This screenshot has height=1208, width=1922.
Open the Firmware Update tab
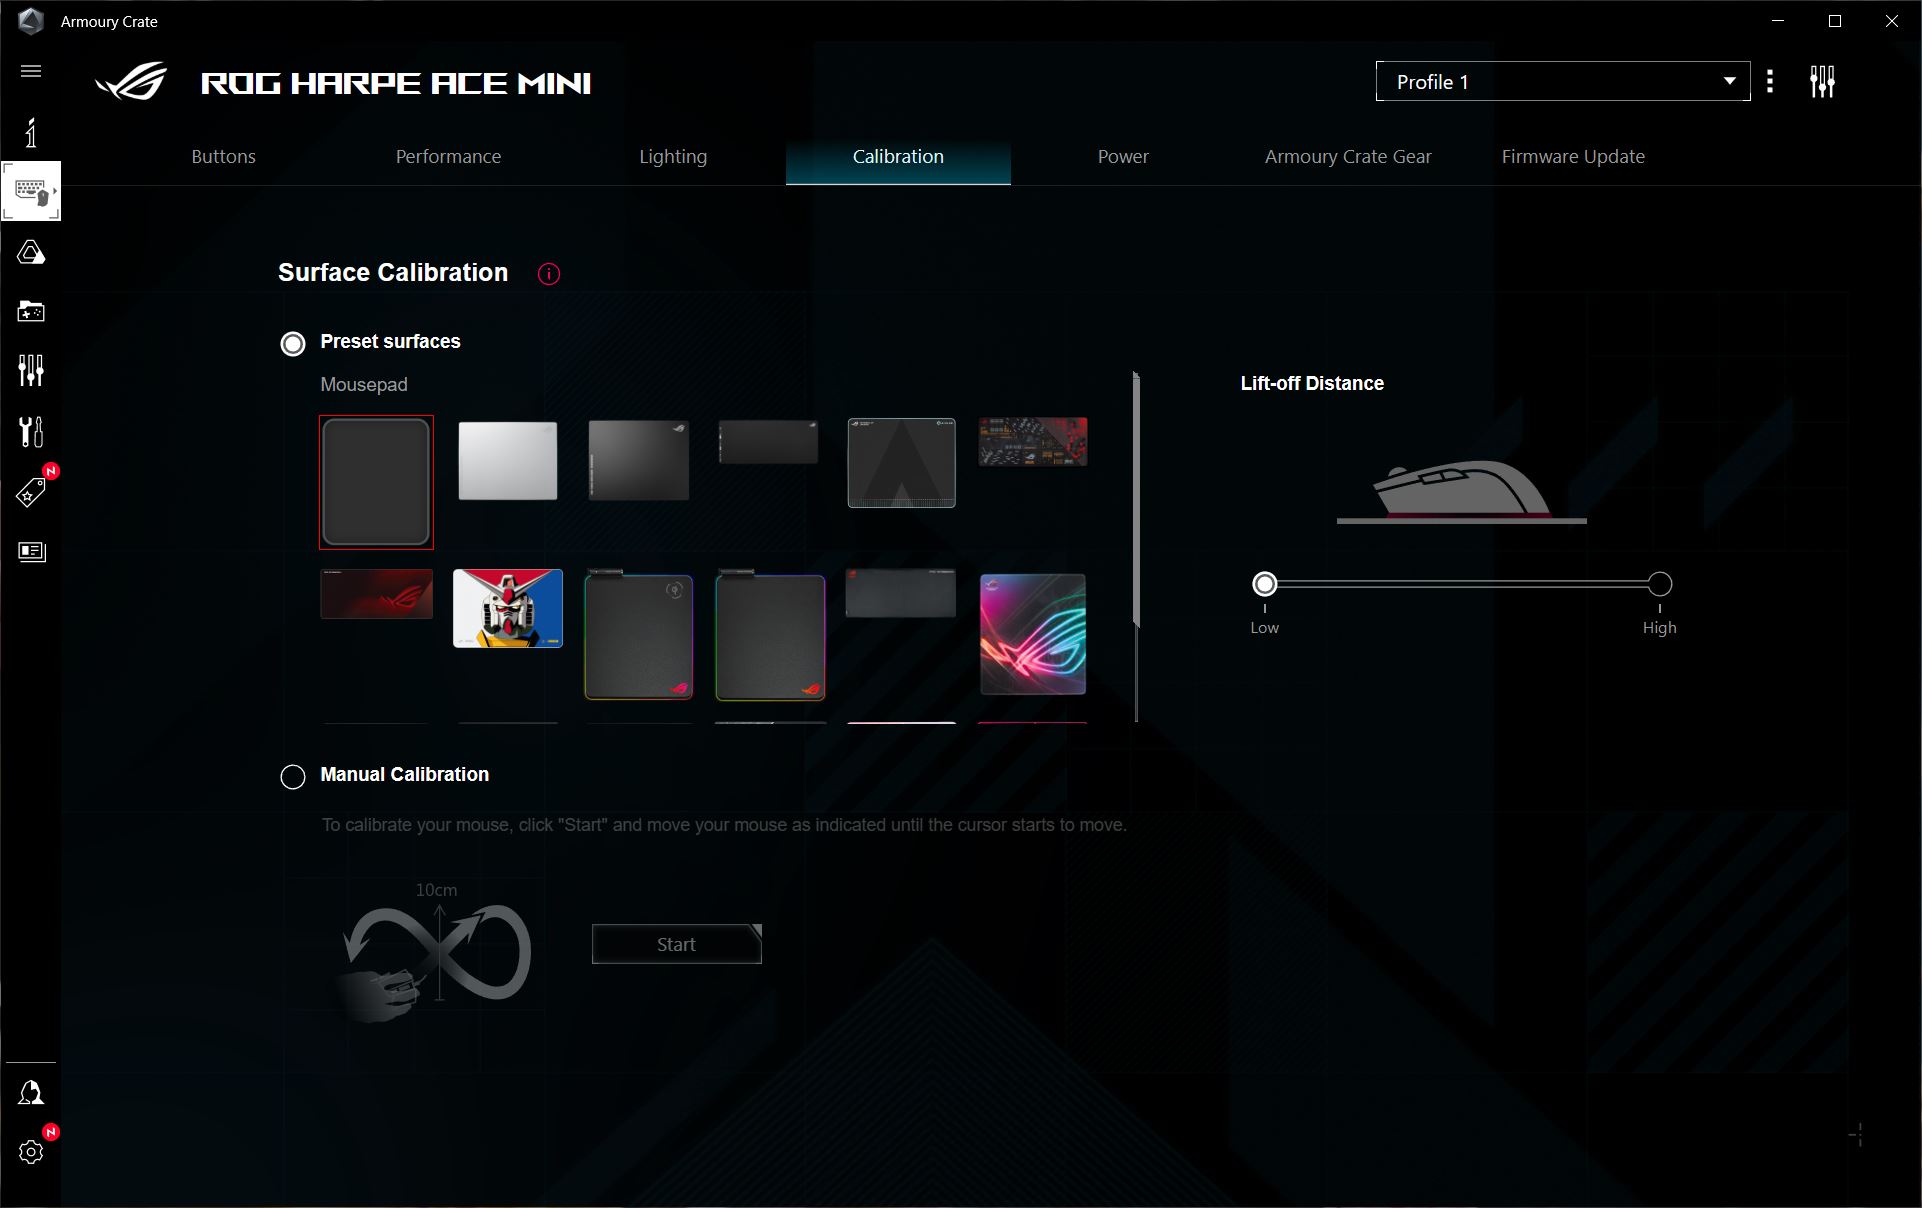(x=1573, y=156)
